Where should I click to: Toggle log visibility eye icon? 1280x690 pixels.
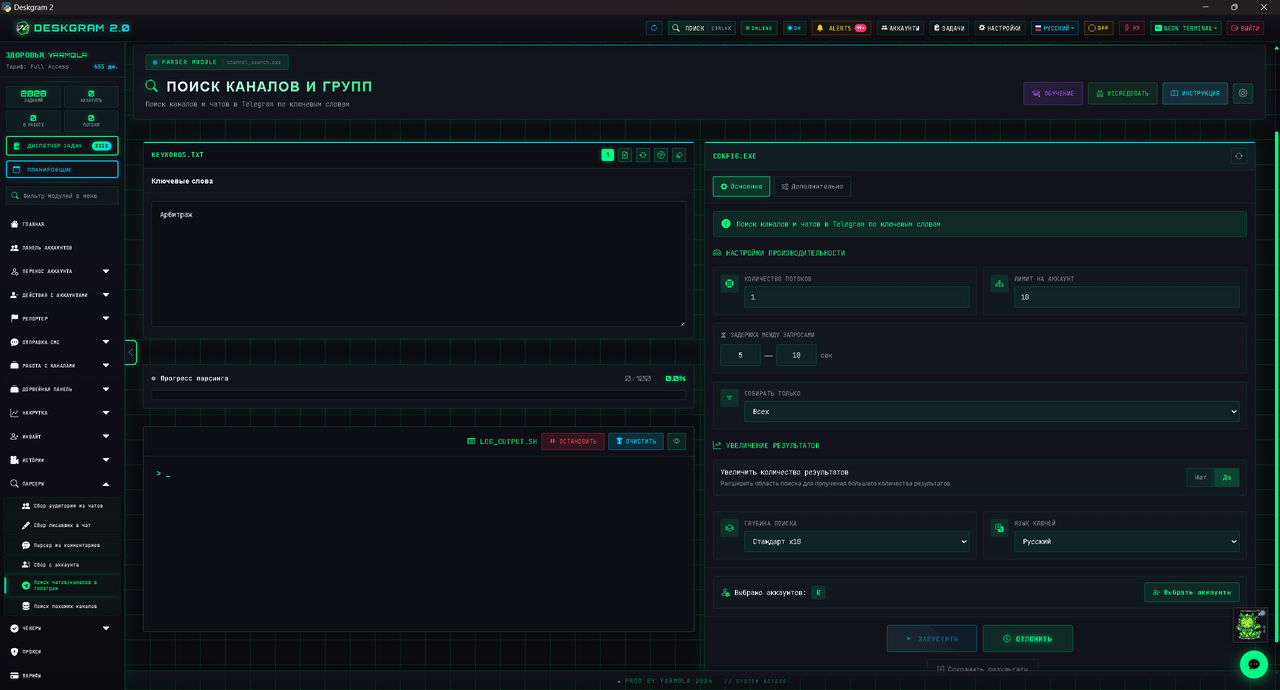677,441
